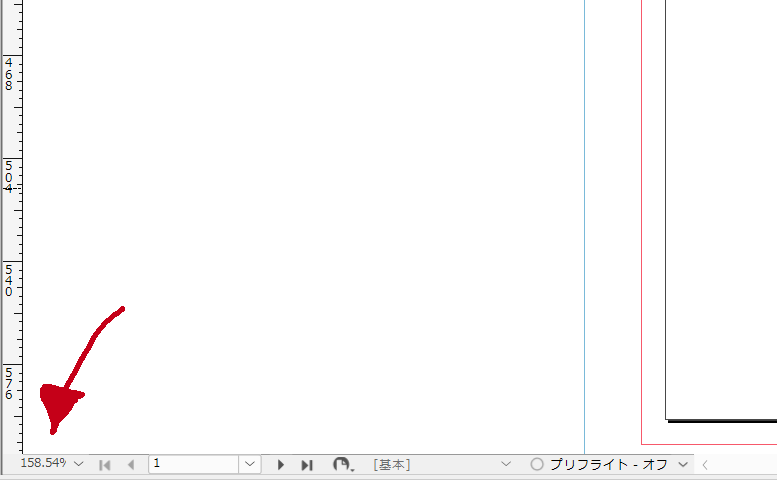Screen dimensions: 777x480
Task: Open the document status menu icon
Action: pyautogui.click(x=343, y=465)
